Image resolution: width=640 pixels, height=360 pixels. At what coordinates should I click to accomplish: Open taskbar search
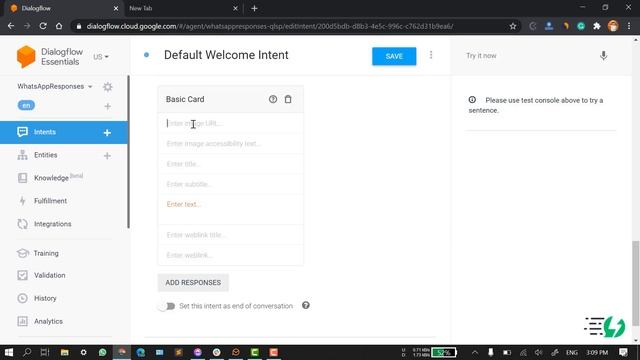(27, 352)
